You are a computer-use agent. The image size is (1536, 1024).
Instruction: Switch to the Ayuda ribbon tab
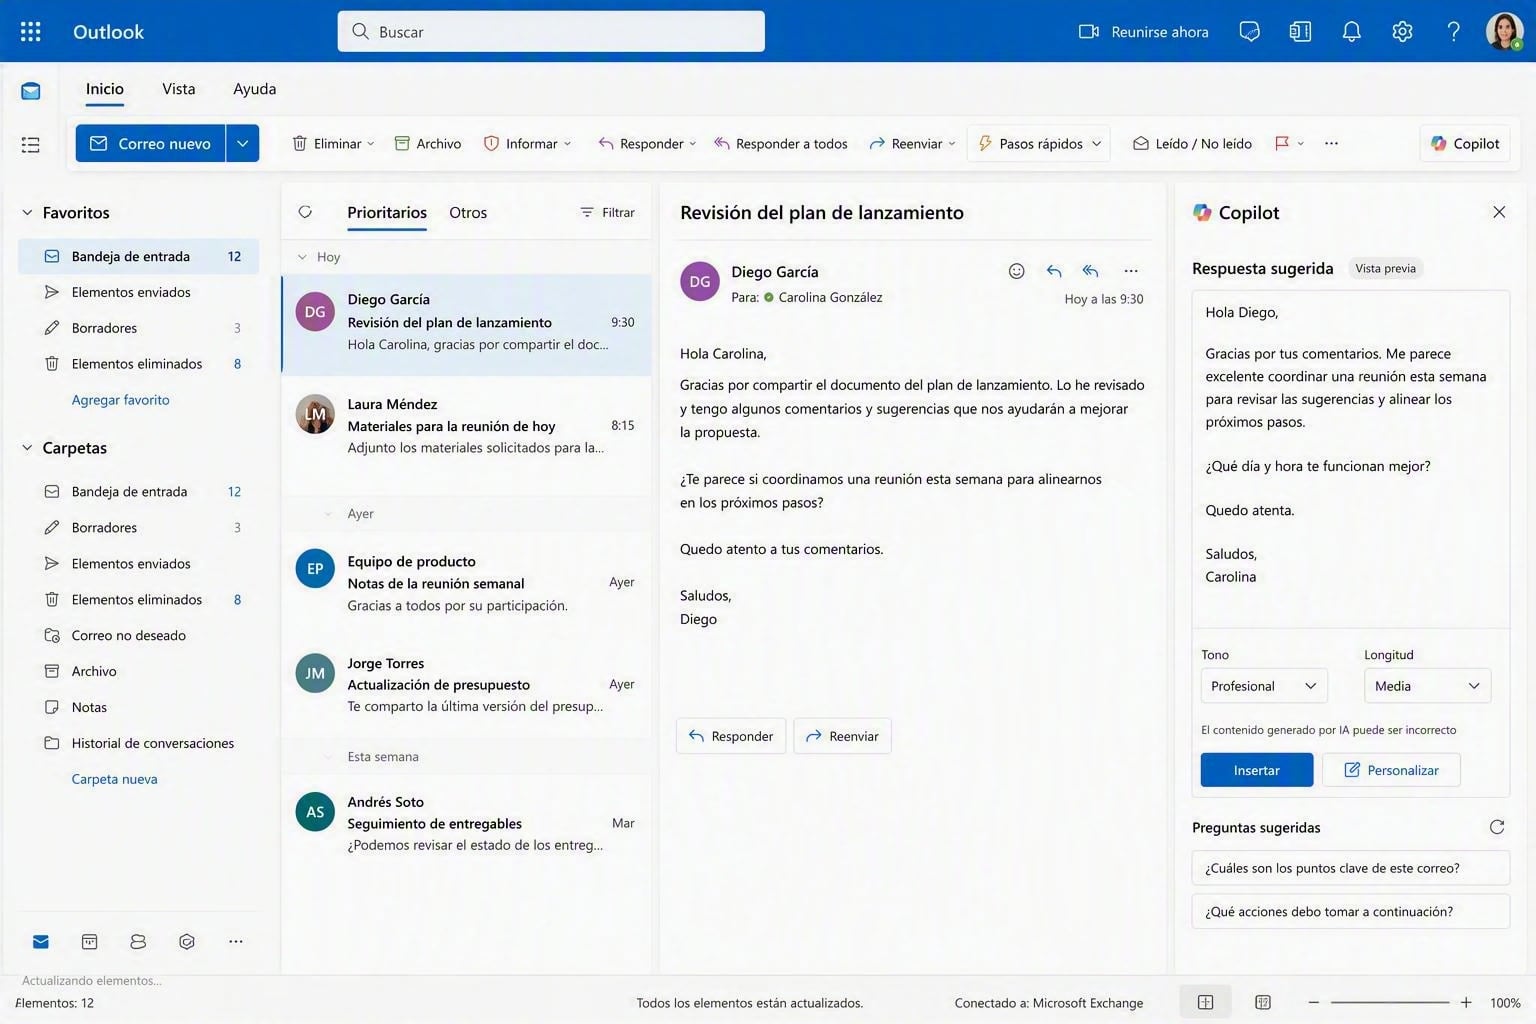click(254, 89)
